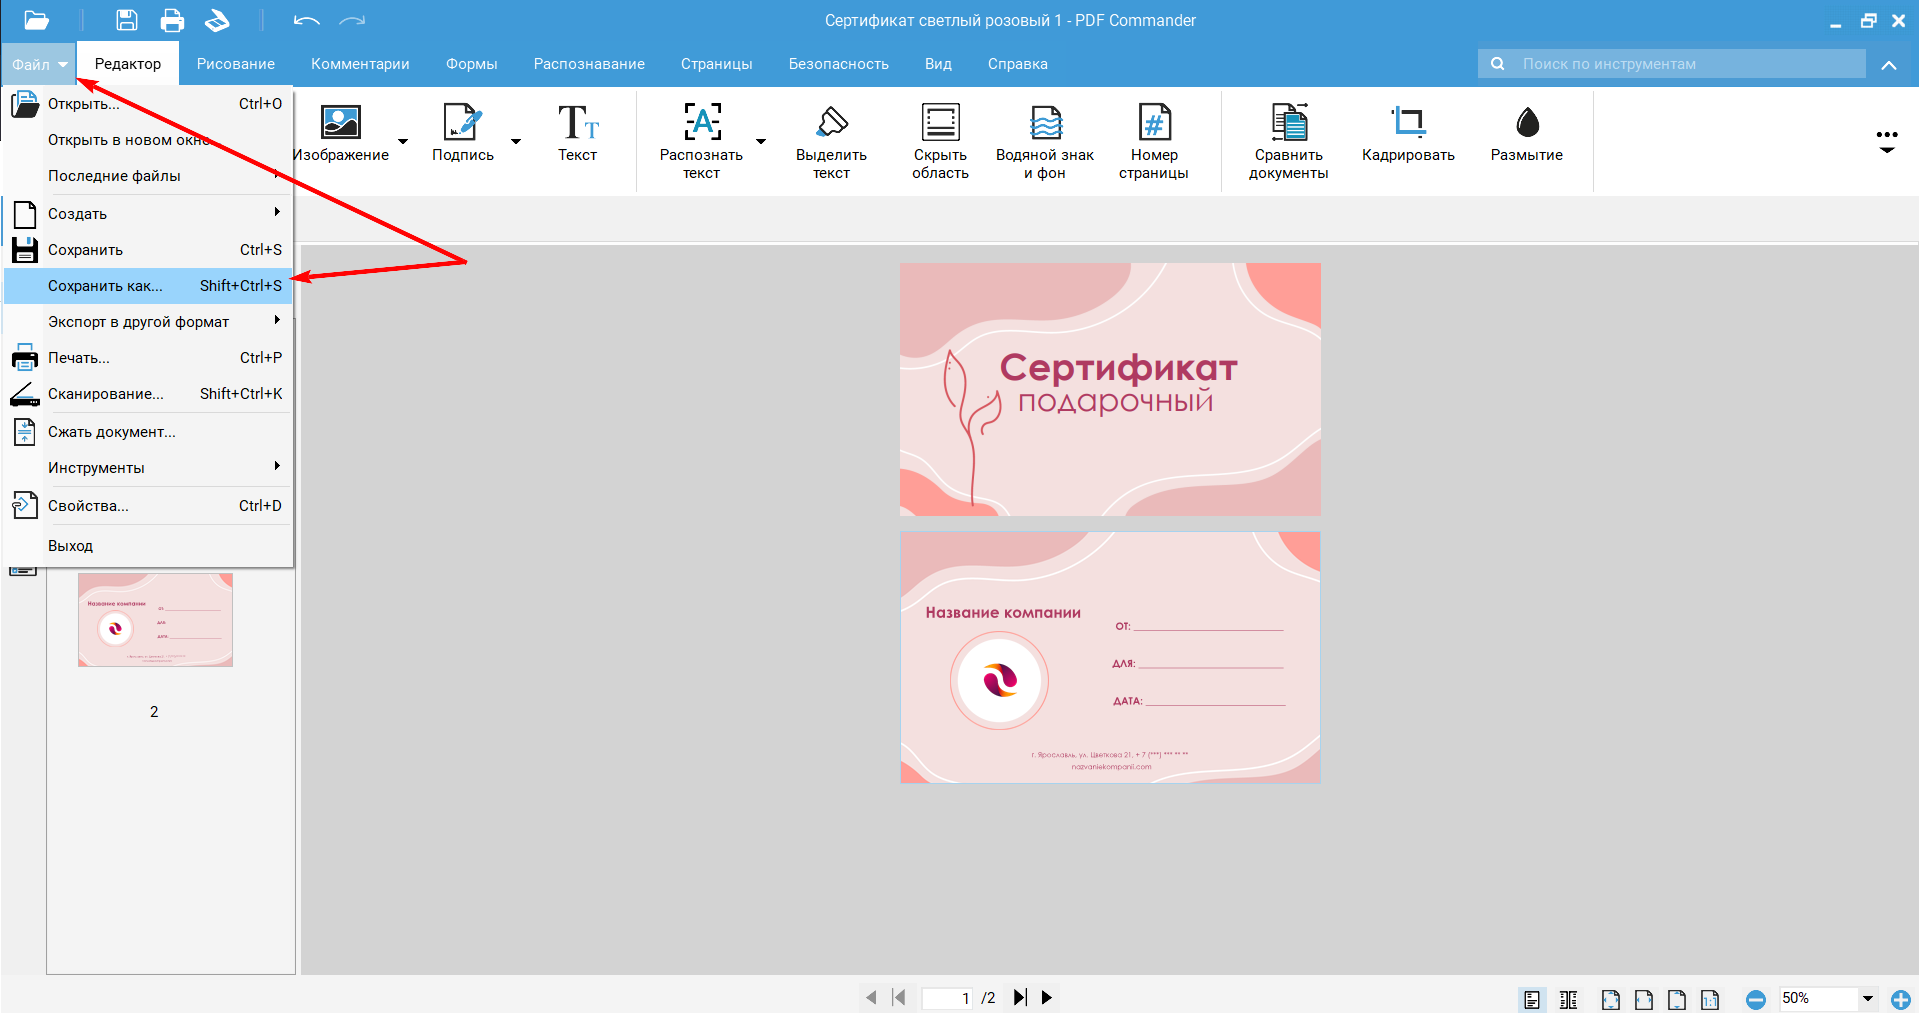Select the Highlight text (Выделить текст) tool

coord(831,123)
